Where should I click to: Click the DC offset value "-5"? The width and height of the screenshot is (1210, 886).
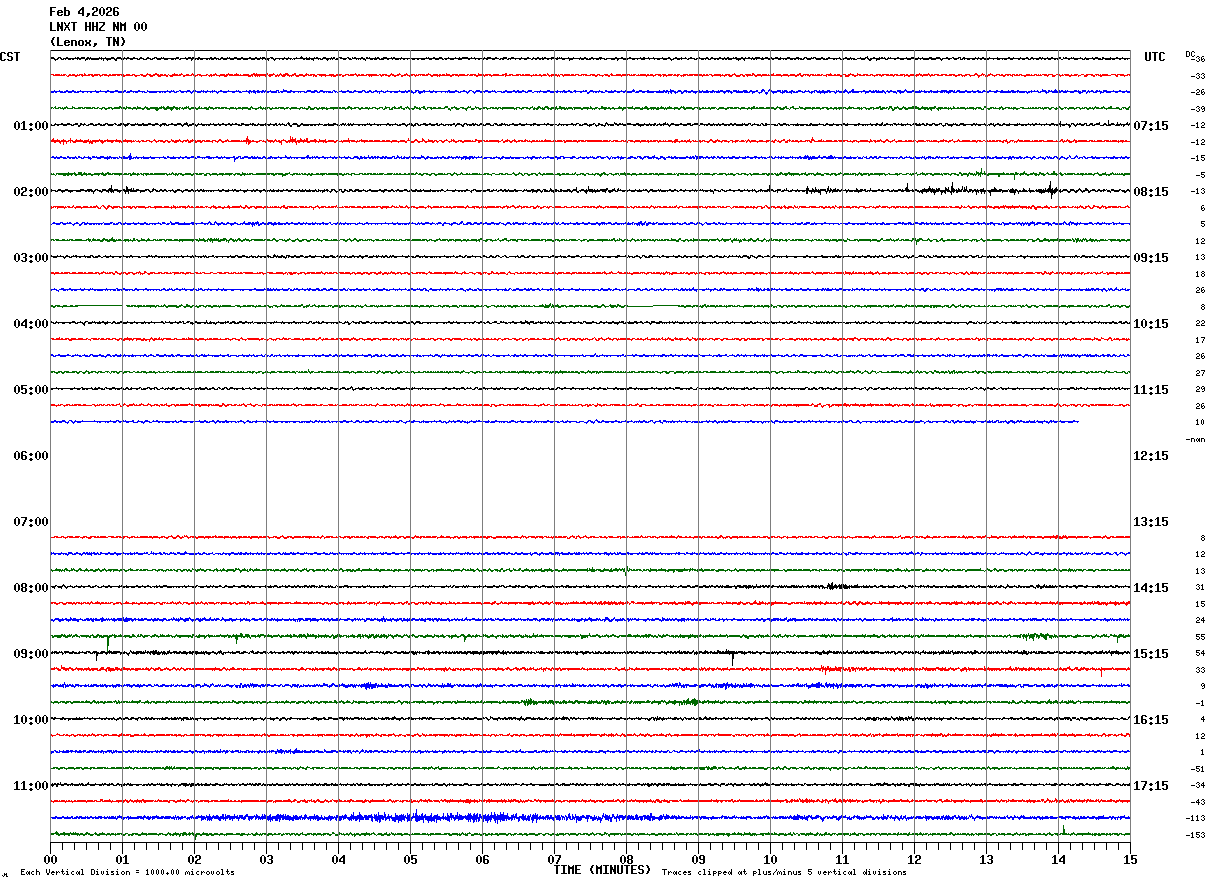coord(1199,175)
